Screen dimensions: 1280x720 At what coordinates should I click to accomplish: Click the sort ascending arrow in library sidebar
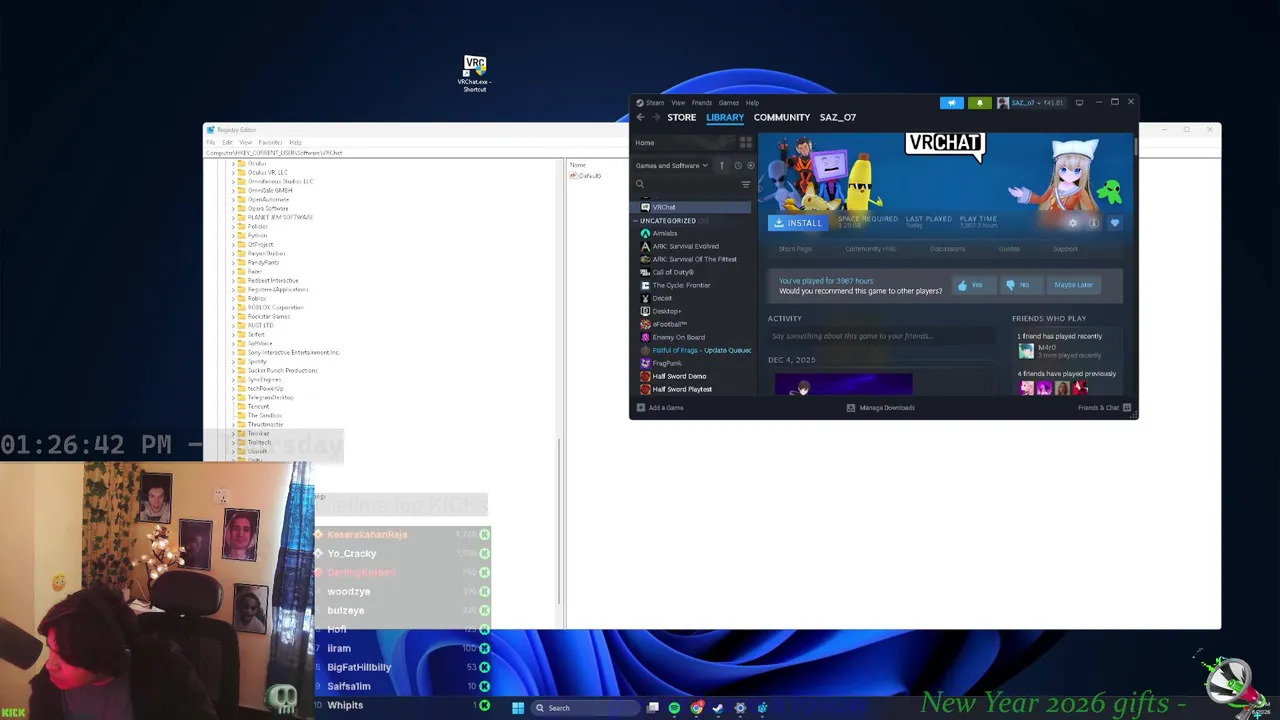(722, 165)
